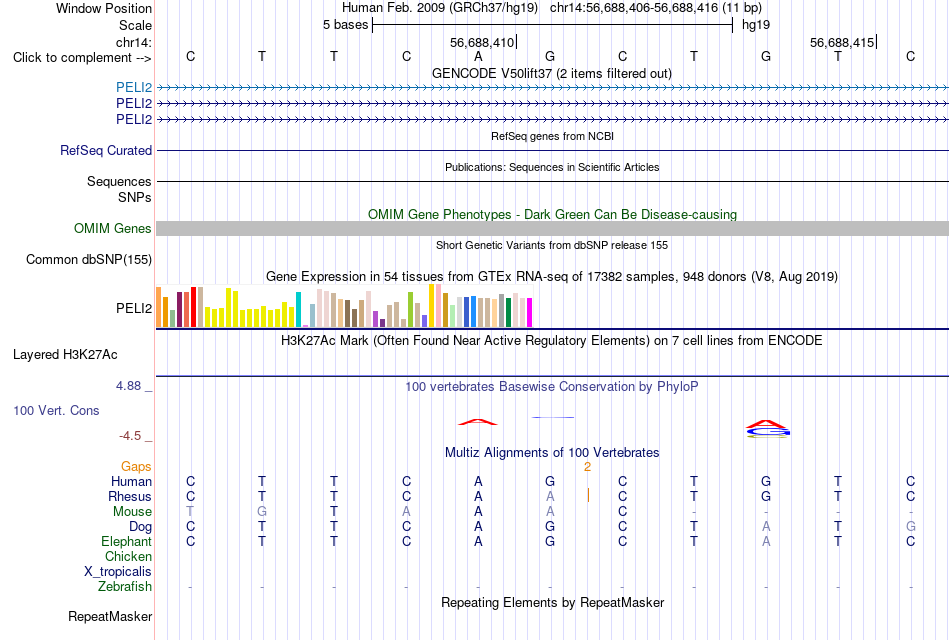Click the red-and-blue PhyloP logo peak

coord(766,429)
